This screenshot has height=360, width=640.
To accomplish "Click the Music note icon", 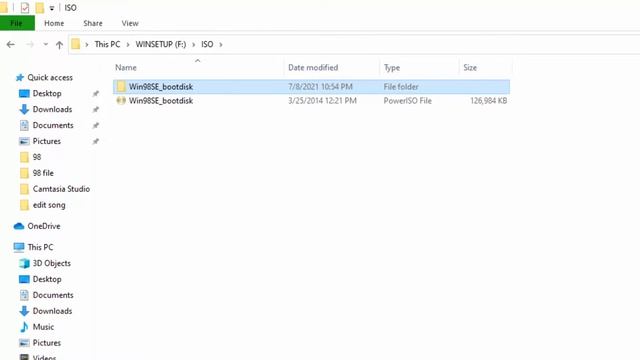I will (24, 327).
